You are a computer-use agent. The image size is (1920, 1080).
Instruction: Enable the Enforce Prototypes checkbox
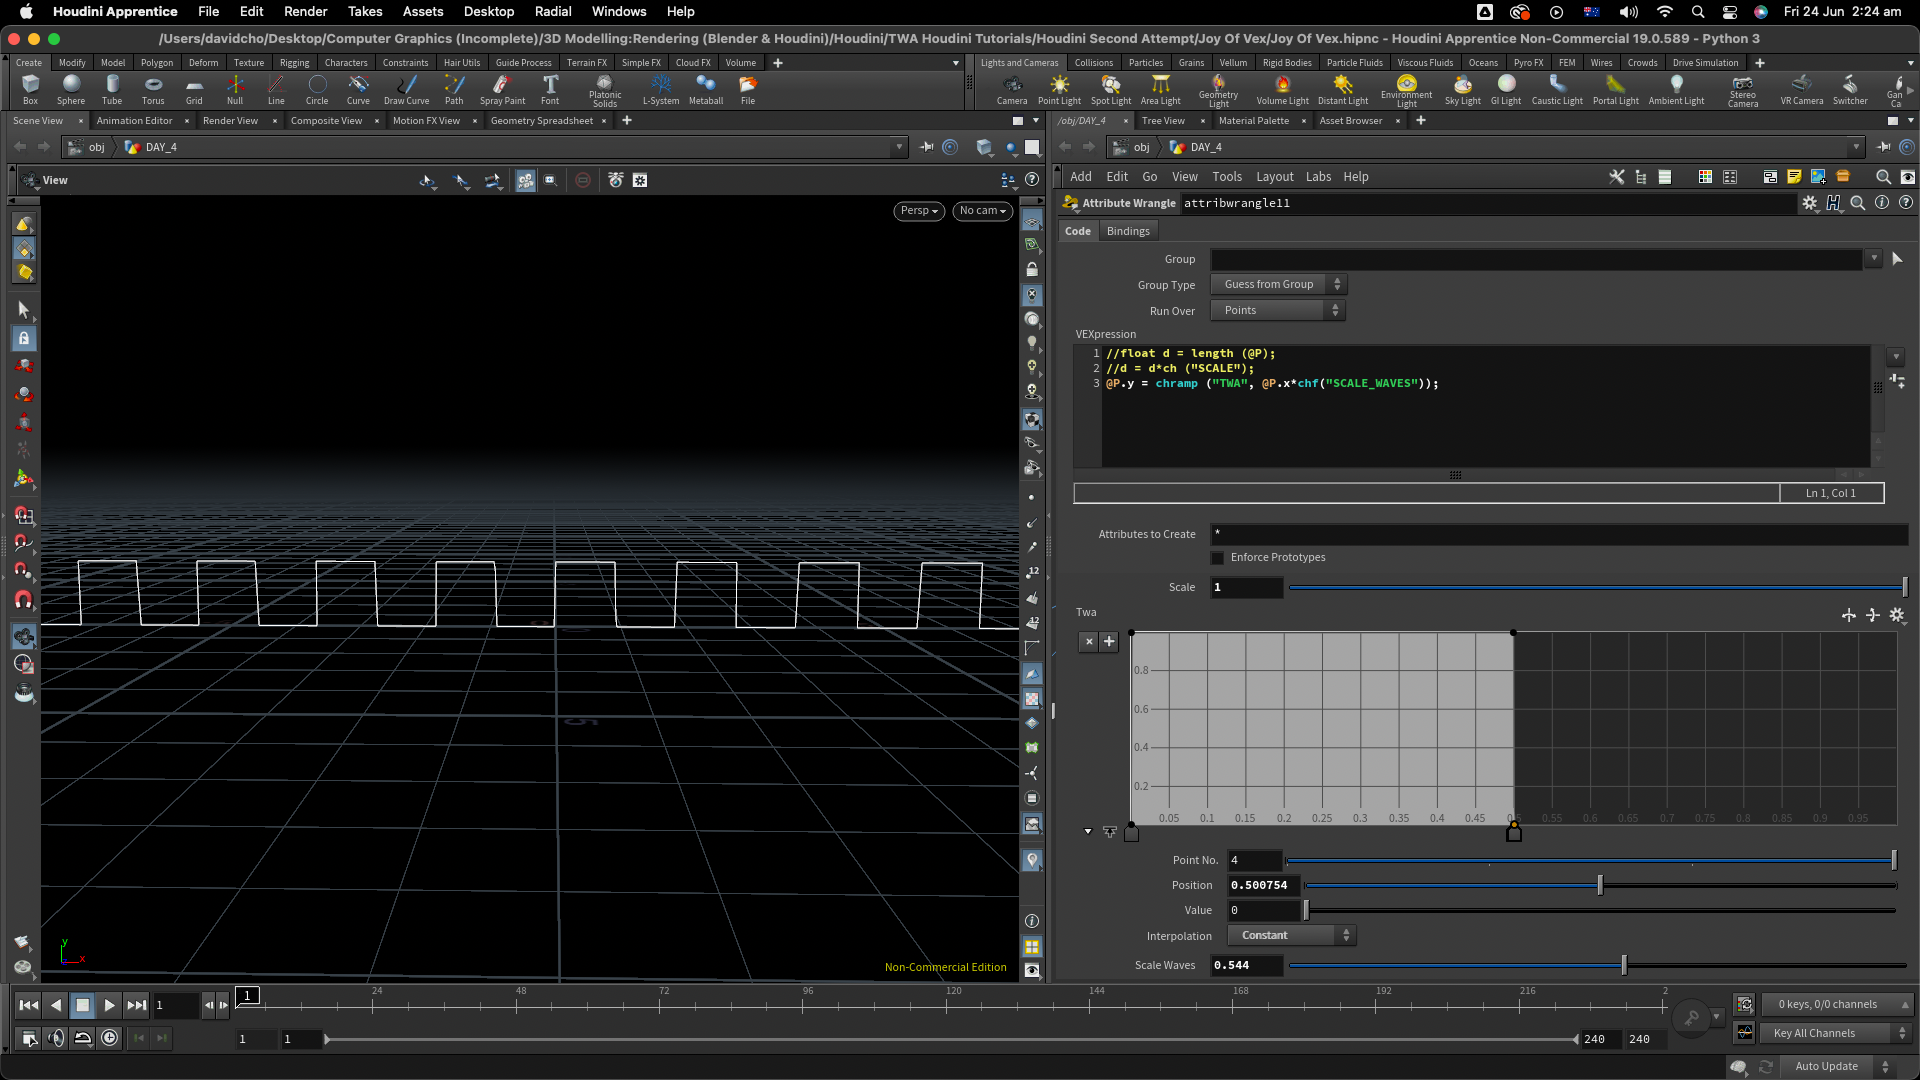[1218, 558]
